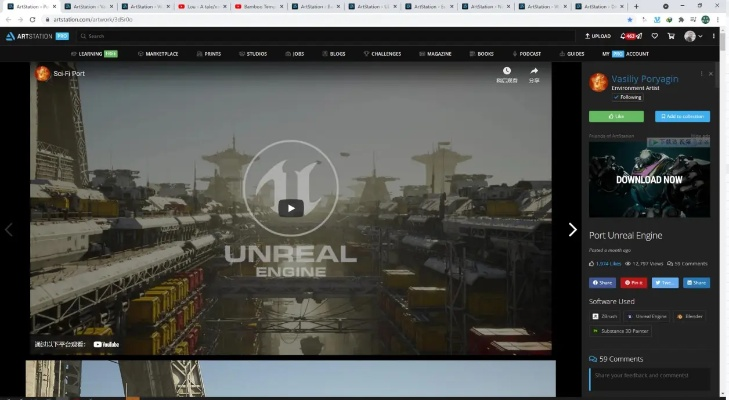
Task: Open the Download Now ad banner
Action: pyautogui.click(x=649, y=179)
